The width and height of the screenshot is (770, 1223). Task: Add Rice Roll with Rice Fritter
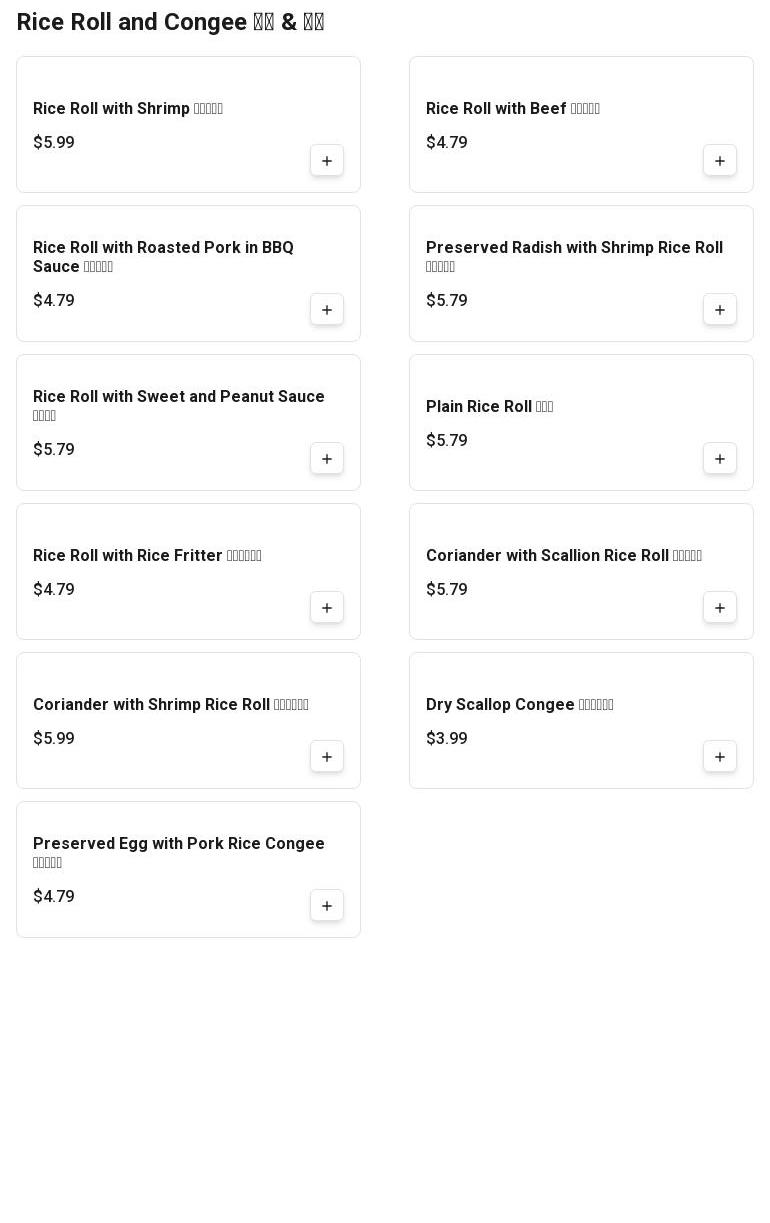(327, 608)
